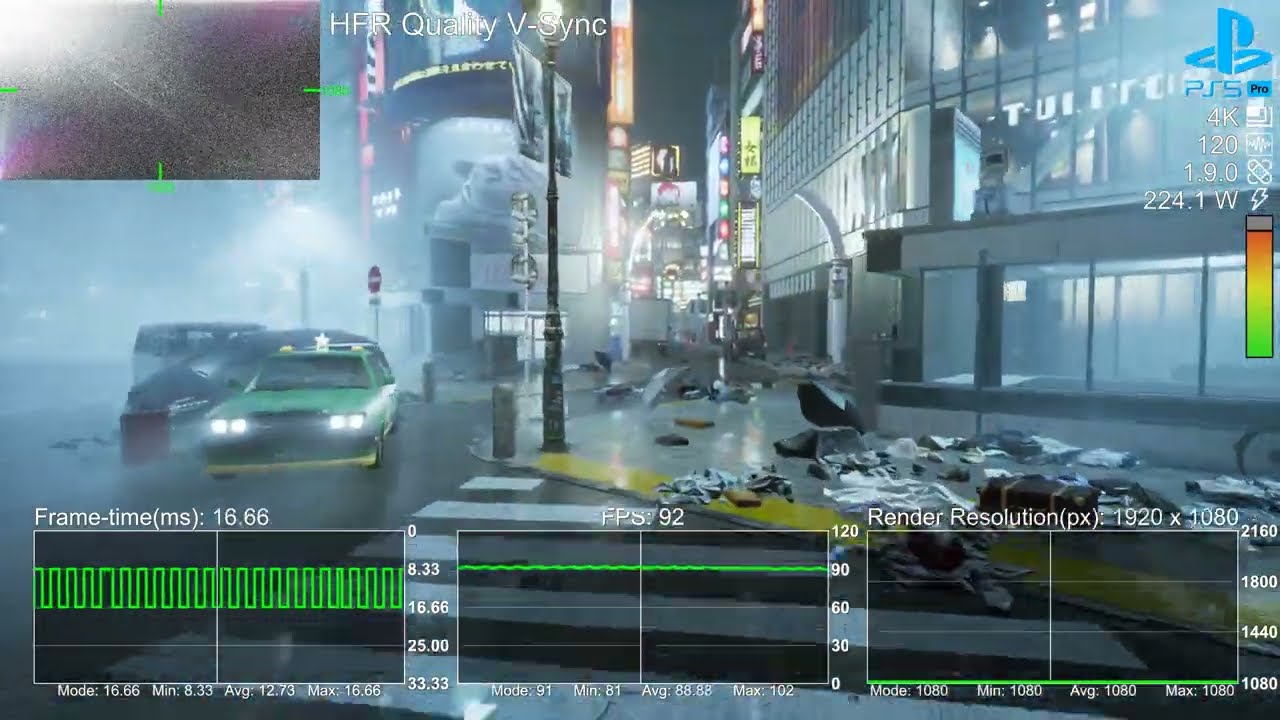Click Mode: 91 under FPS graph
Viewport: 1280px width, 720px height.
522,691
